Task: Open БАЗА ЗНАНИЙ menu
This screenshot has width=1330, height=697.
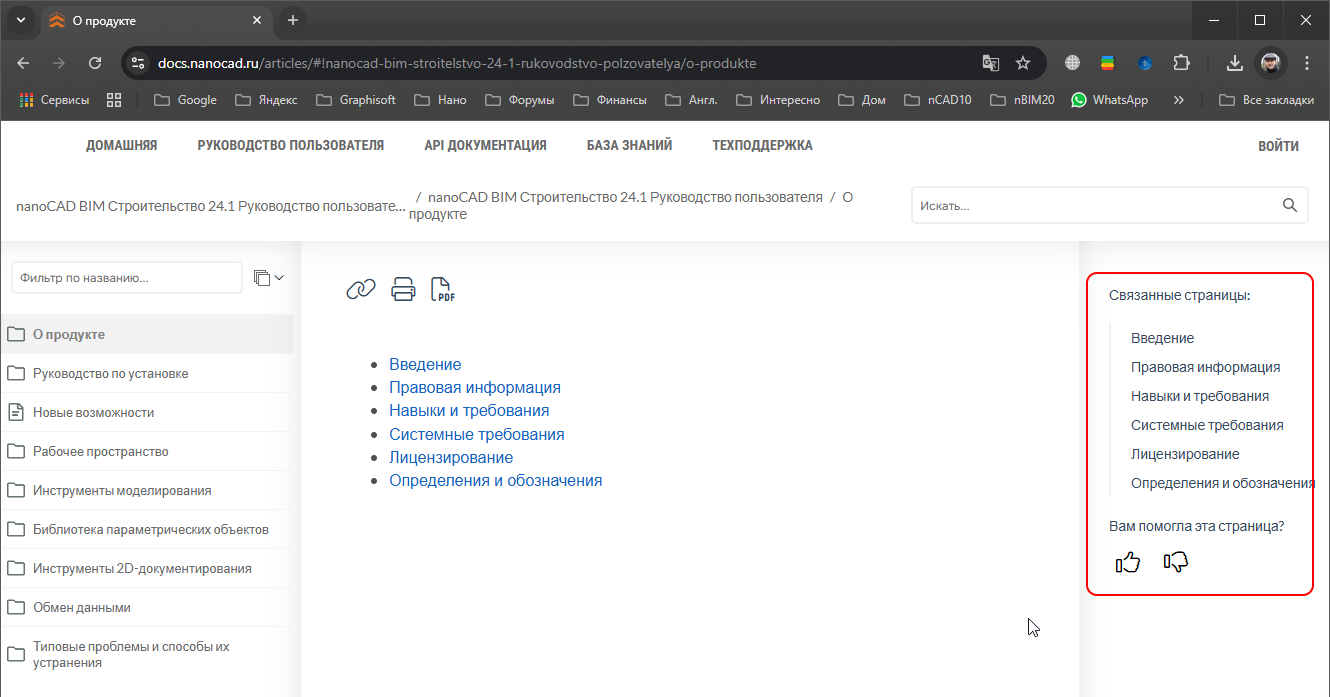Action: click(629, 146)
